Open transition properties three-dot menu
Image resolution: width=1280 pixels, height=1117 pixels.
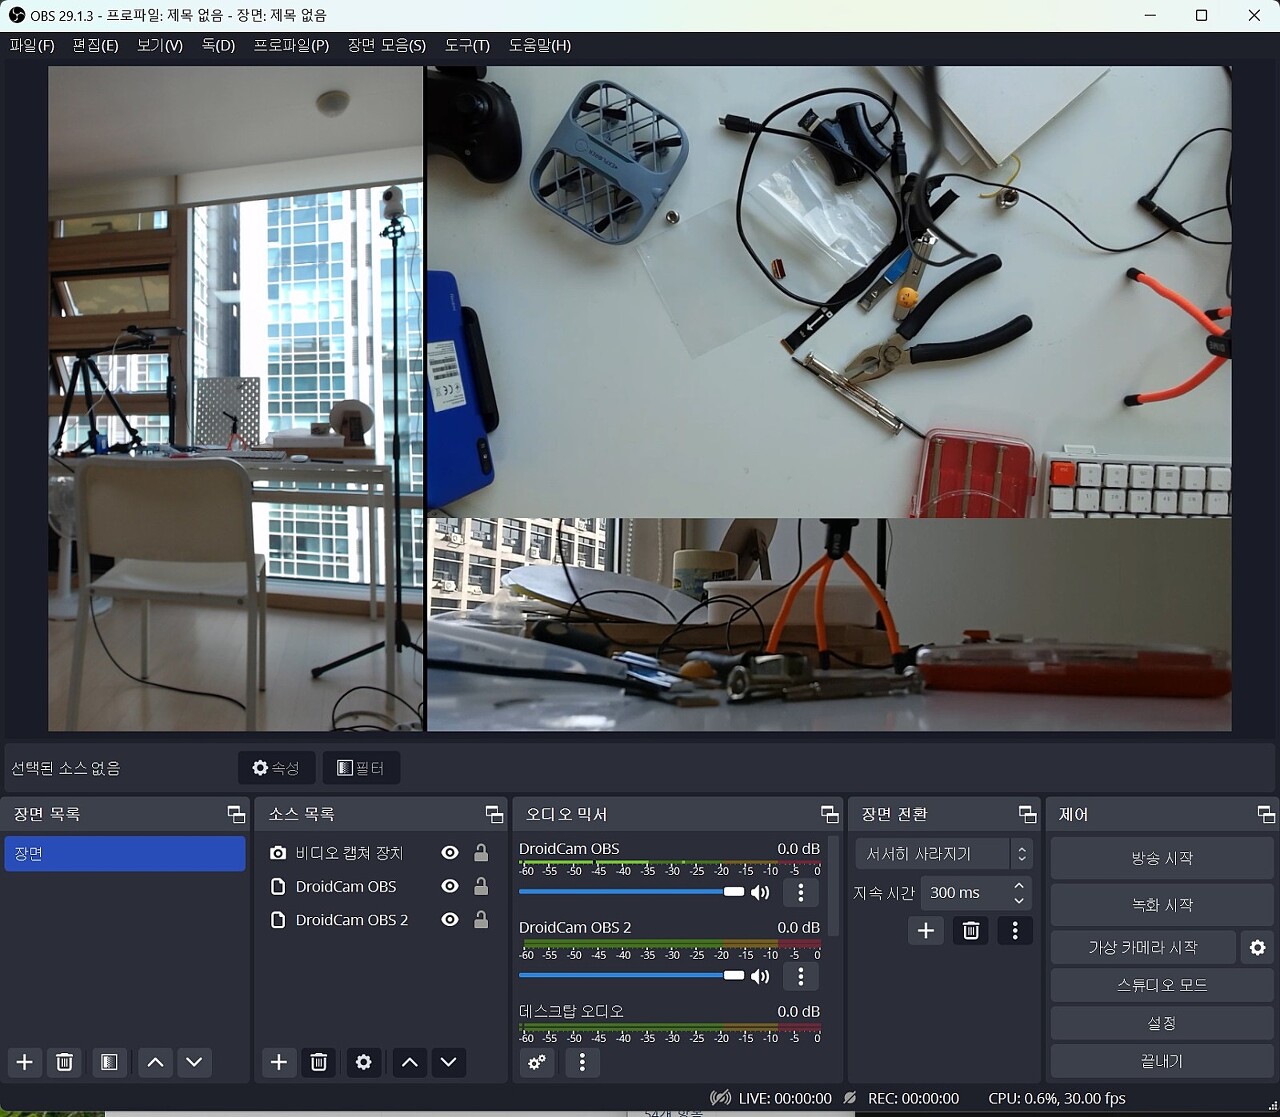click(x=1015, y=931)
